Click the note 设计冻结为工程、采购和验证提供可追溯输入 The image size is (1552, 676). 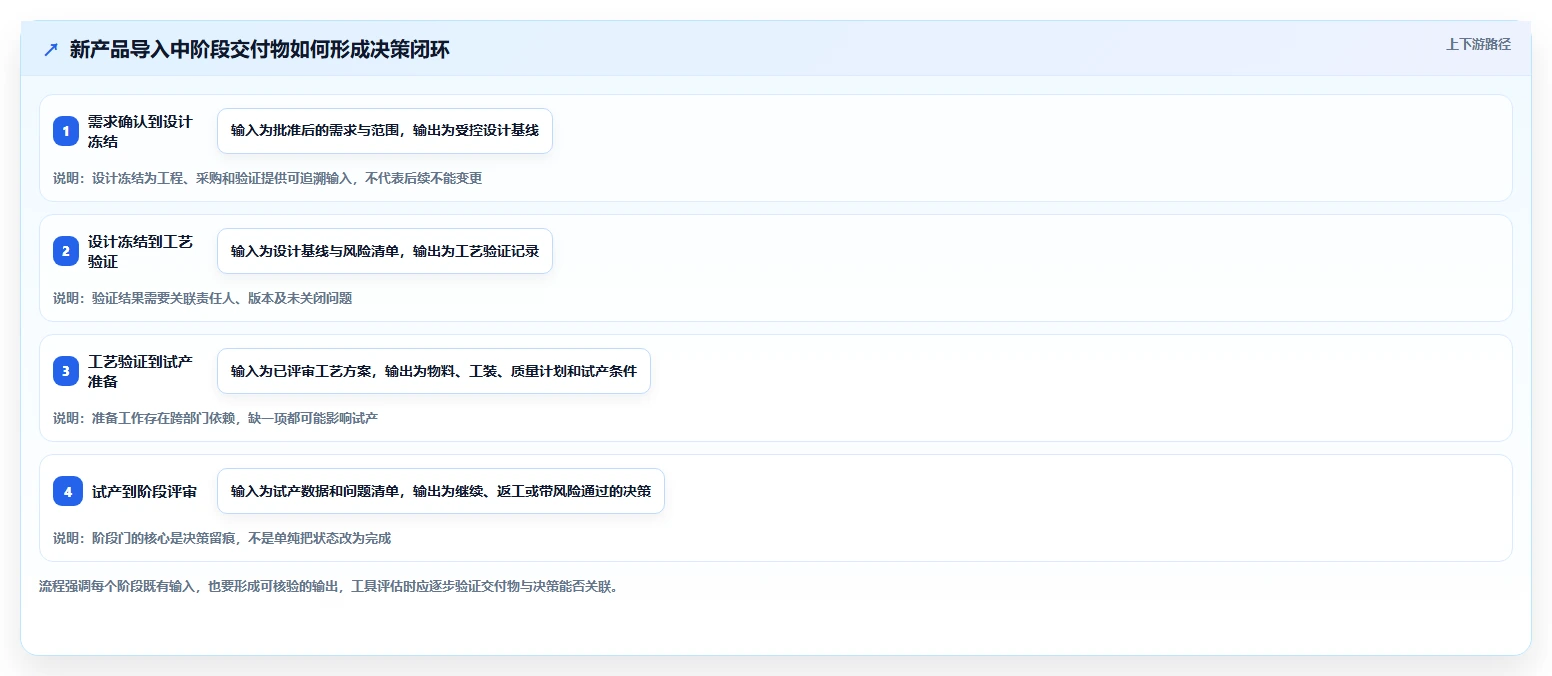(x=268, y=178)
